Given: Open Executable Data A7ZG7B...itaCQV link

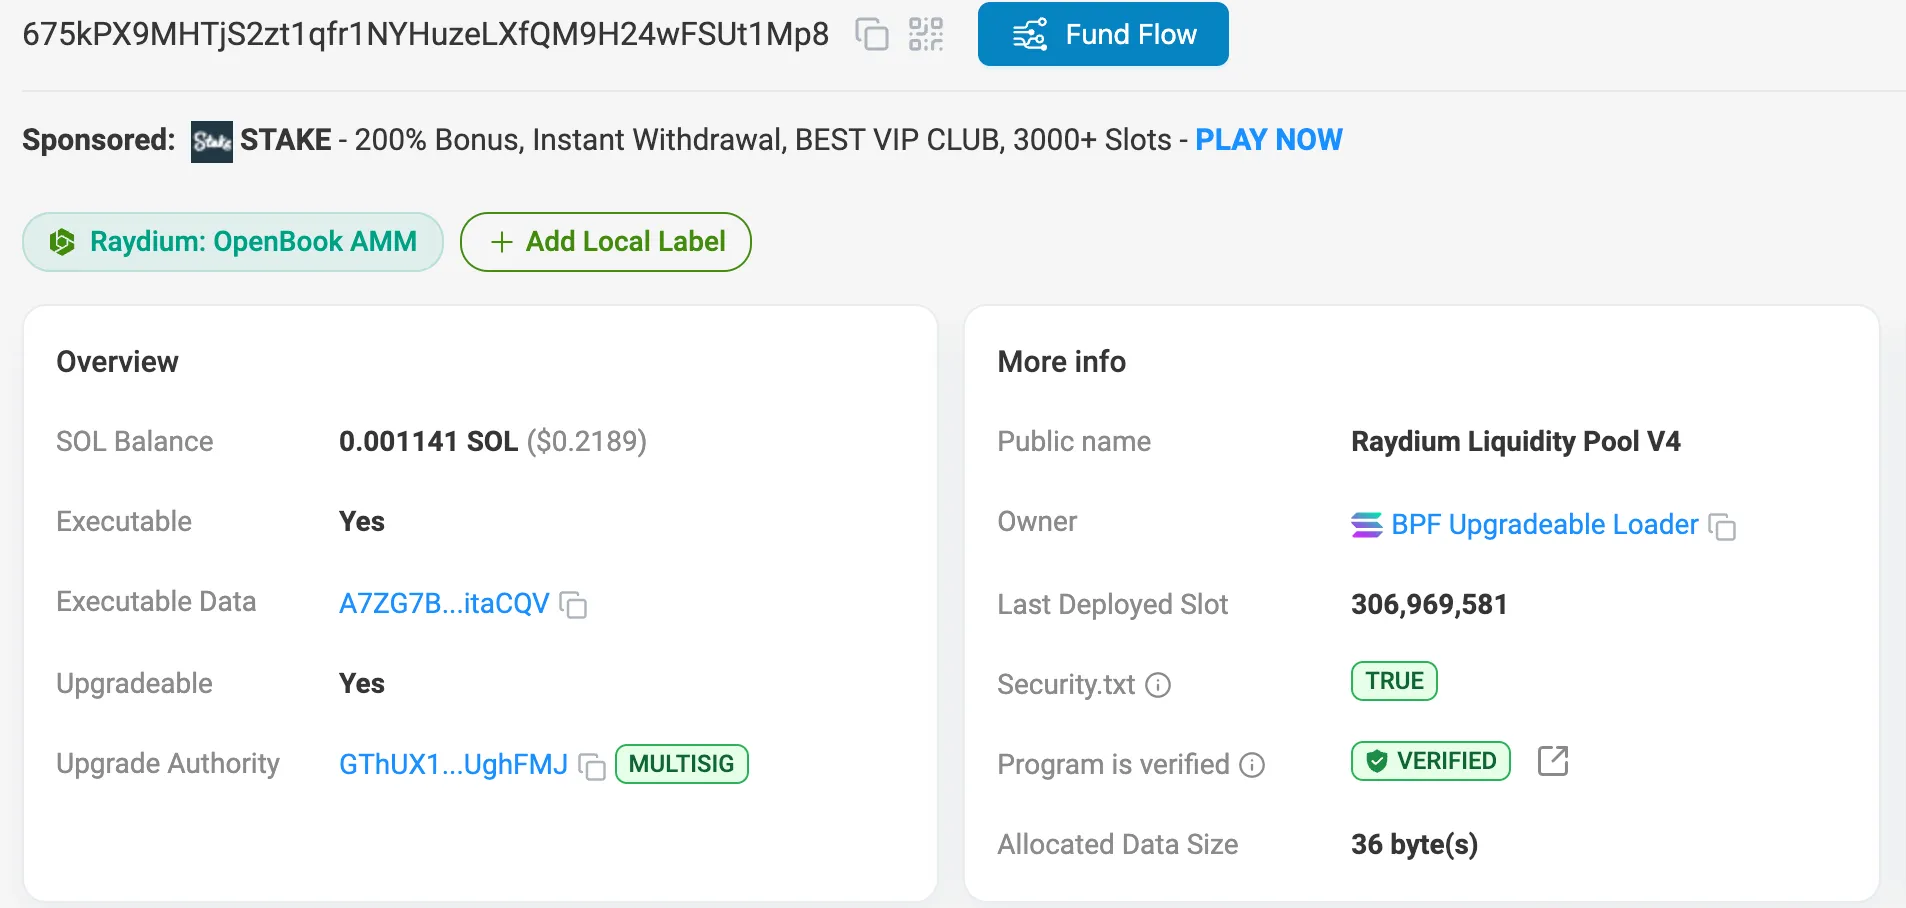Looking at the screenshot, I should [x=444, y=604].
